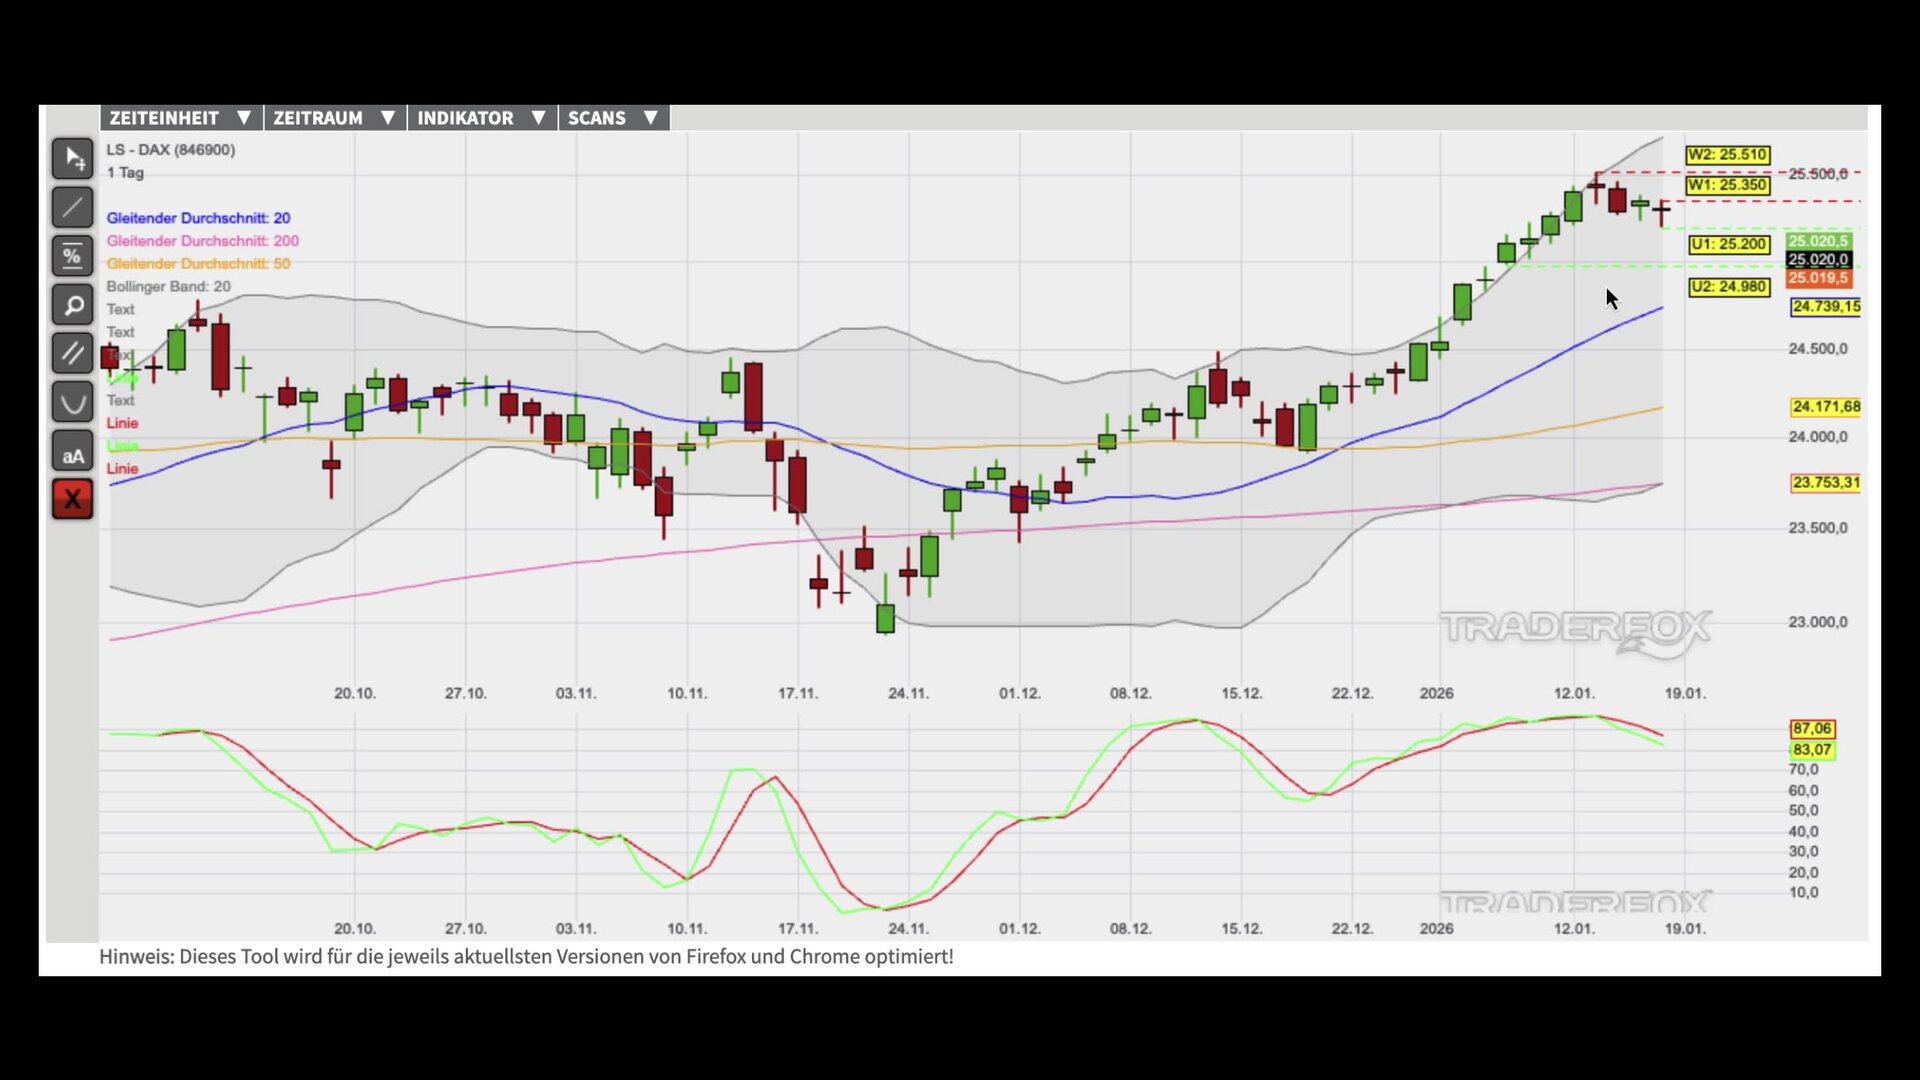Select the parallel channel lines tool
Viewport: 1920px width, 1080px height.
(x=72, y=353)
